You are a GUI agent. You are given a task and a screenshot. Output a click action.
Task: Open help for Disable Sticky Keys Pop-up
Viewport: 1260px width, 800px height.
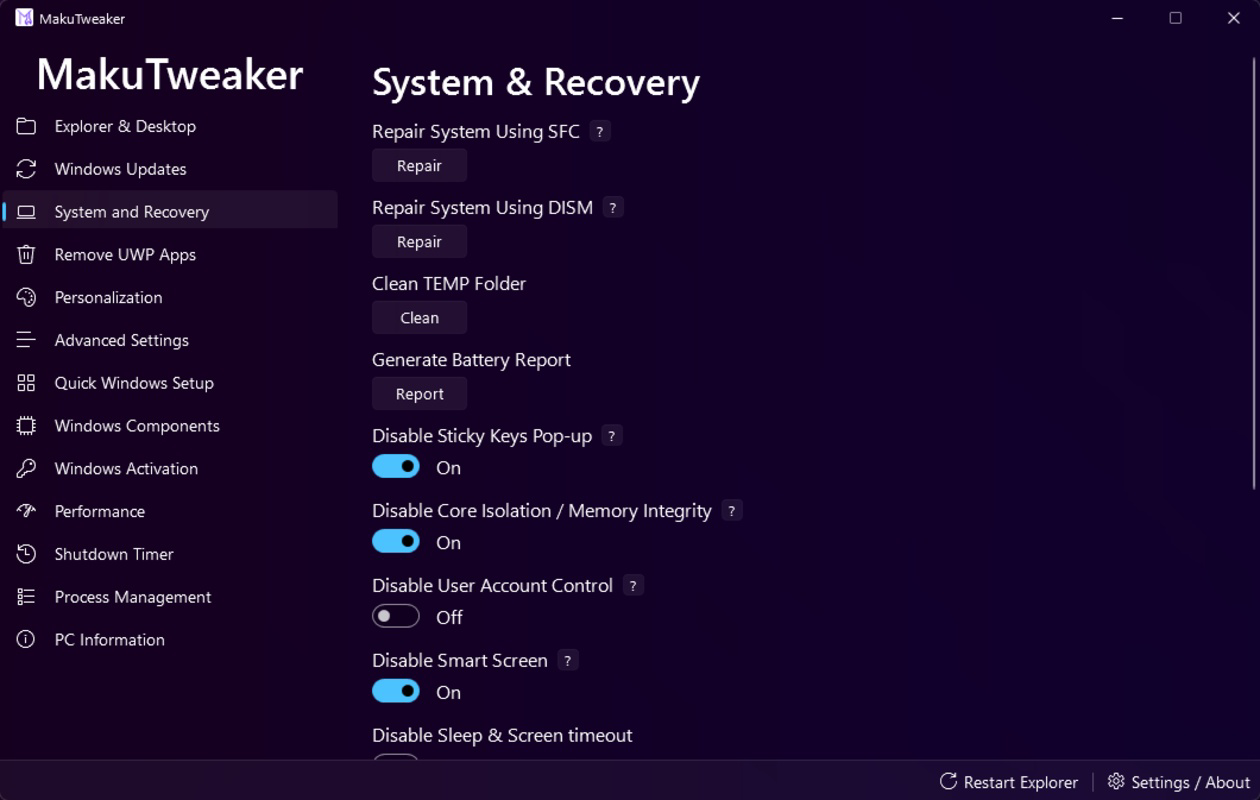612,435
